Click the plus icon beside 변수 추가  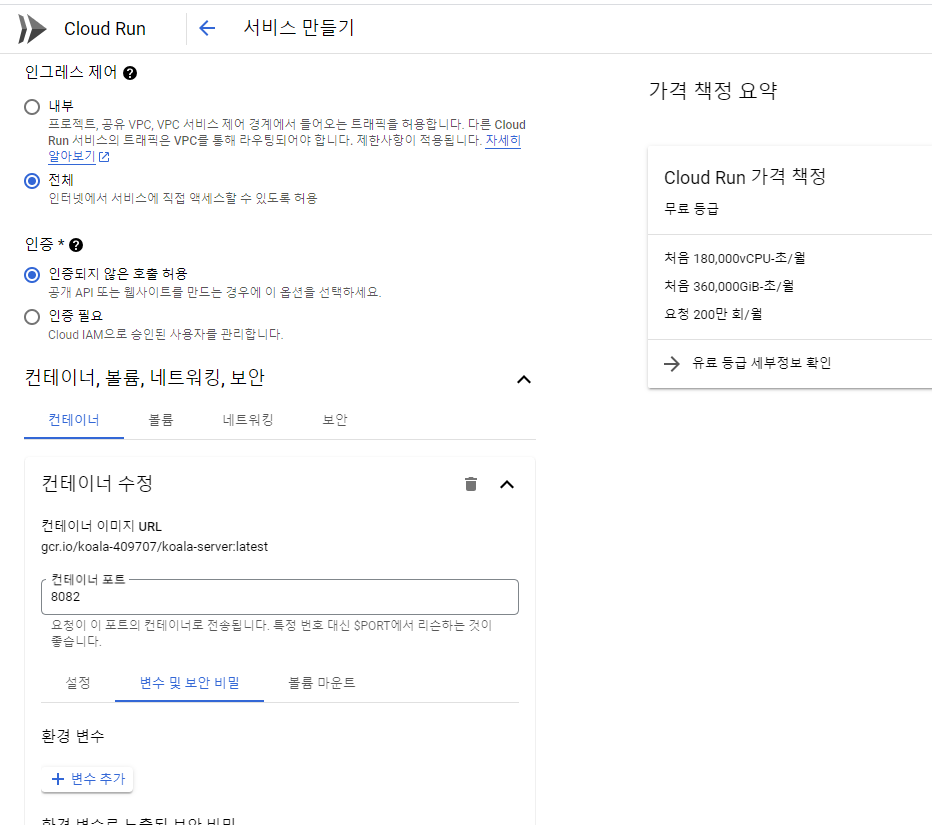(58, 779)
